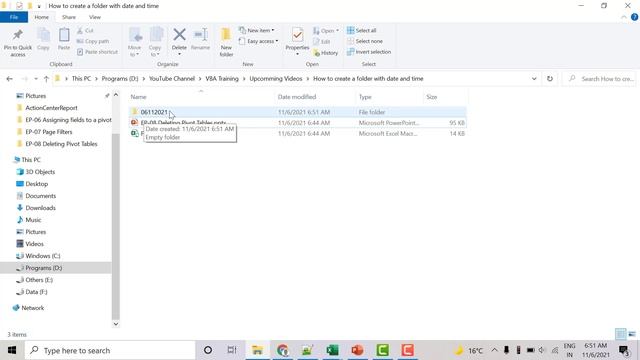Click VBA Training breadcrumb
The width and height of the screenshot is (640, 360).
point(222,79)
